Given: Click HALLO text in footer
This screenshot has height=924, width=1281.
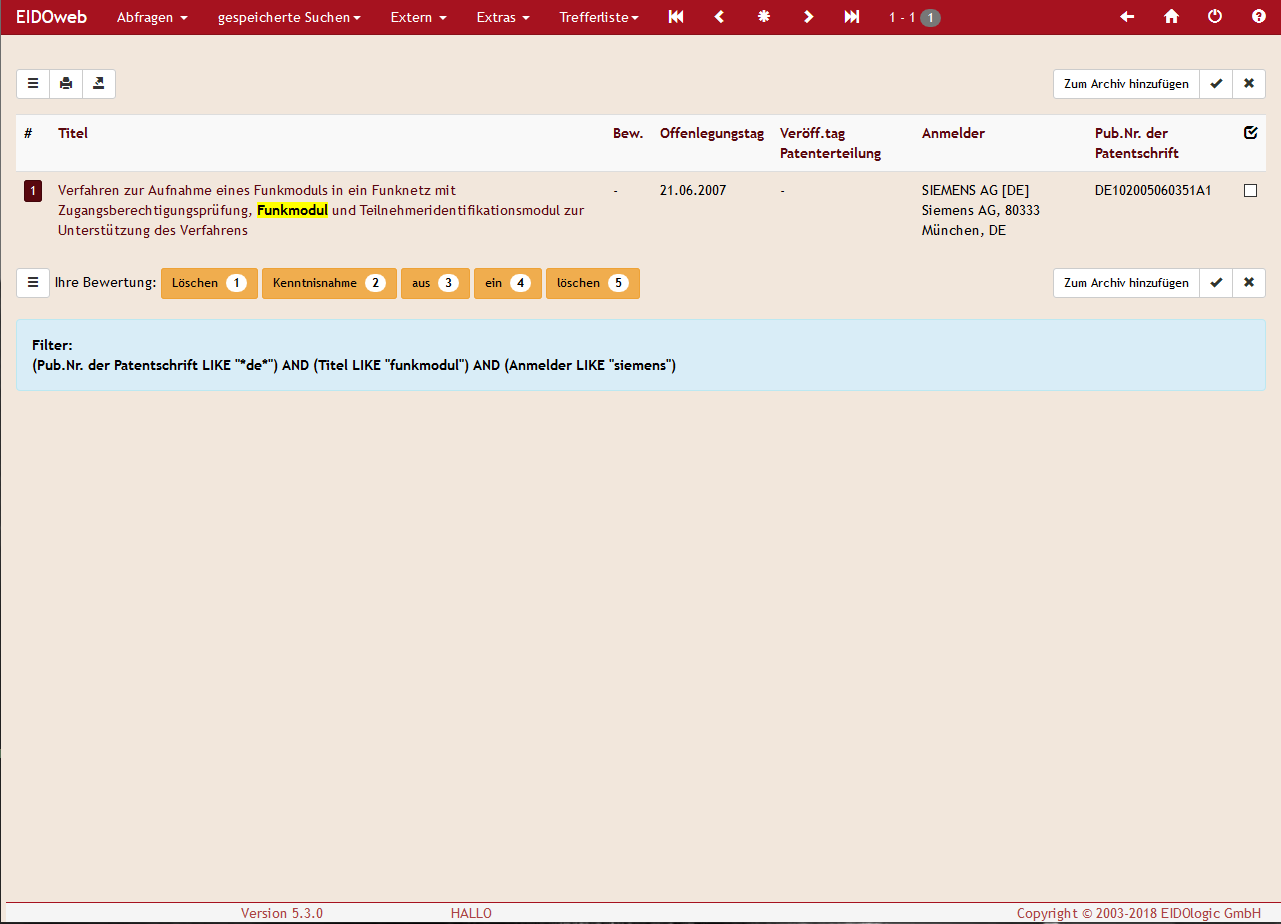Looking at the screenshot, I should [x=471, y=913].
